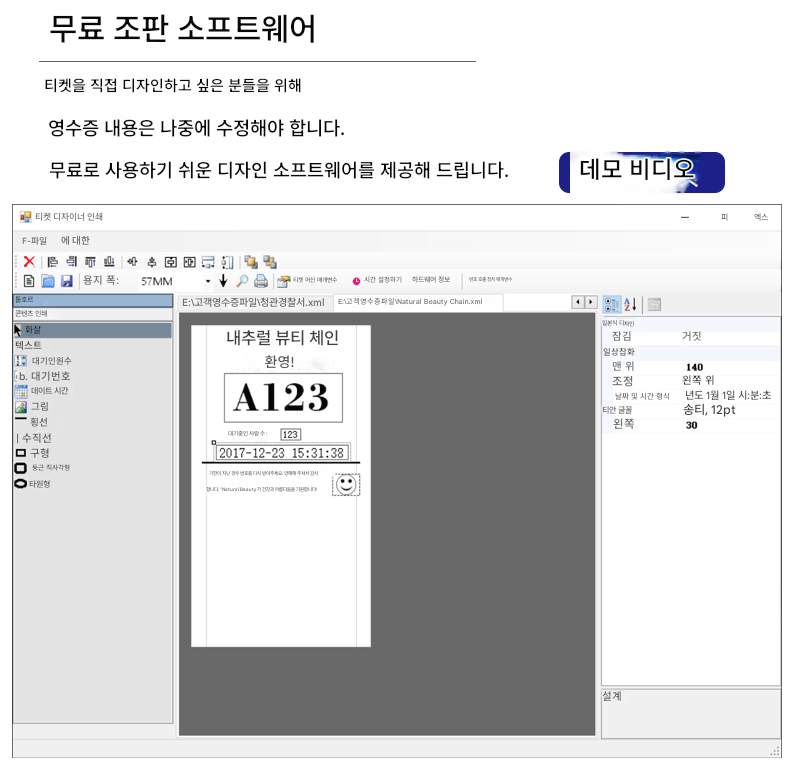The width and height of the screenshot is (800, 775).
Task: Click the 140 top value field
Action: click(x=694, y=367)
